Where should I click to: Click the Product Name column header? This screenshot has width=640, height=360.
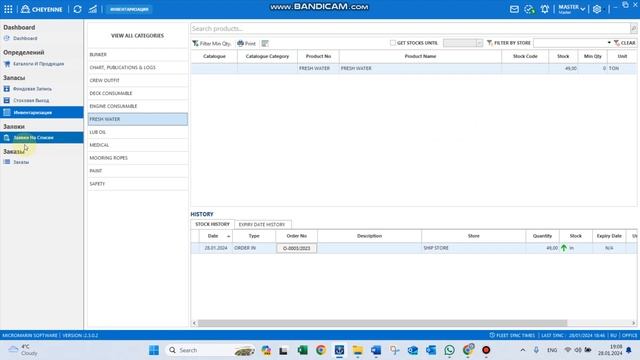coord(420,56)
